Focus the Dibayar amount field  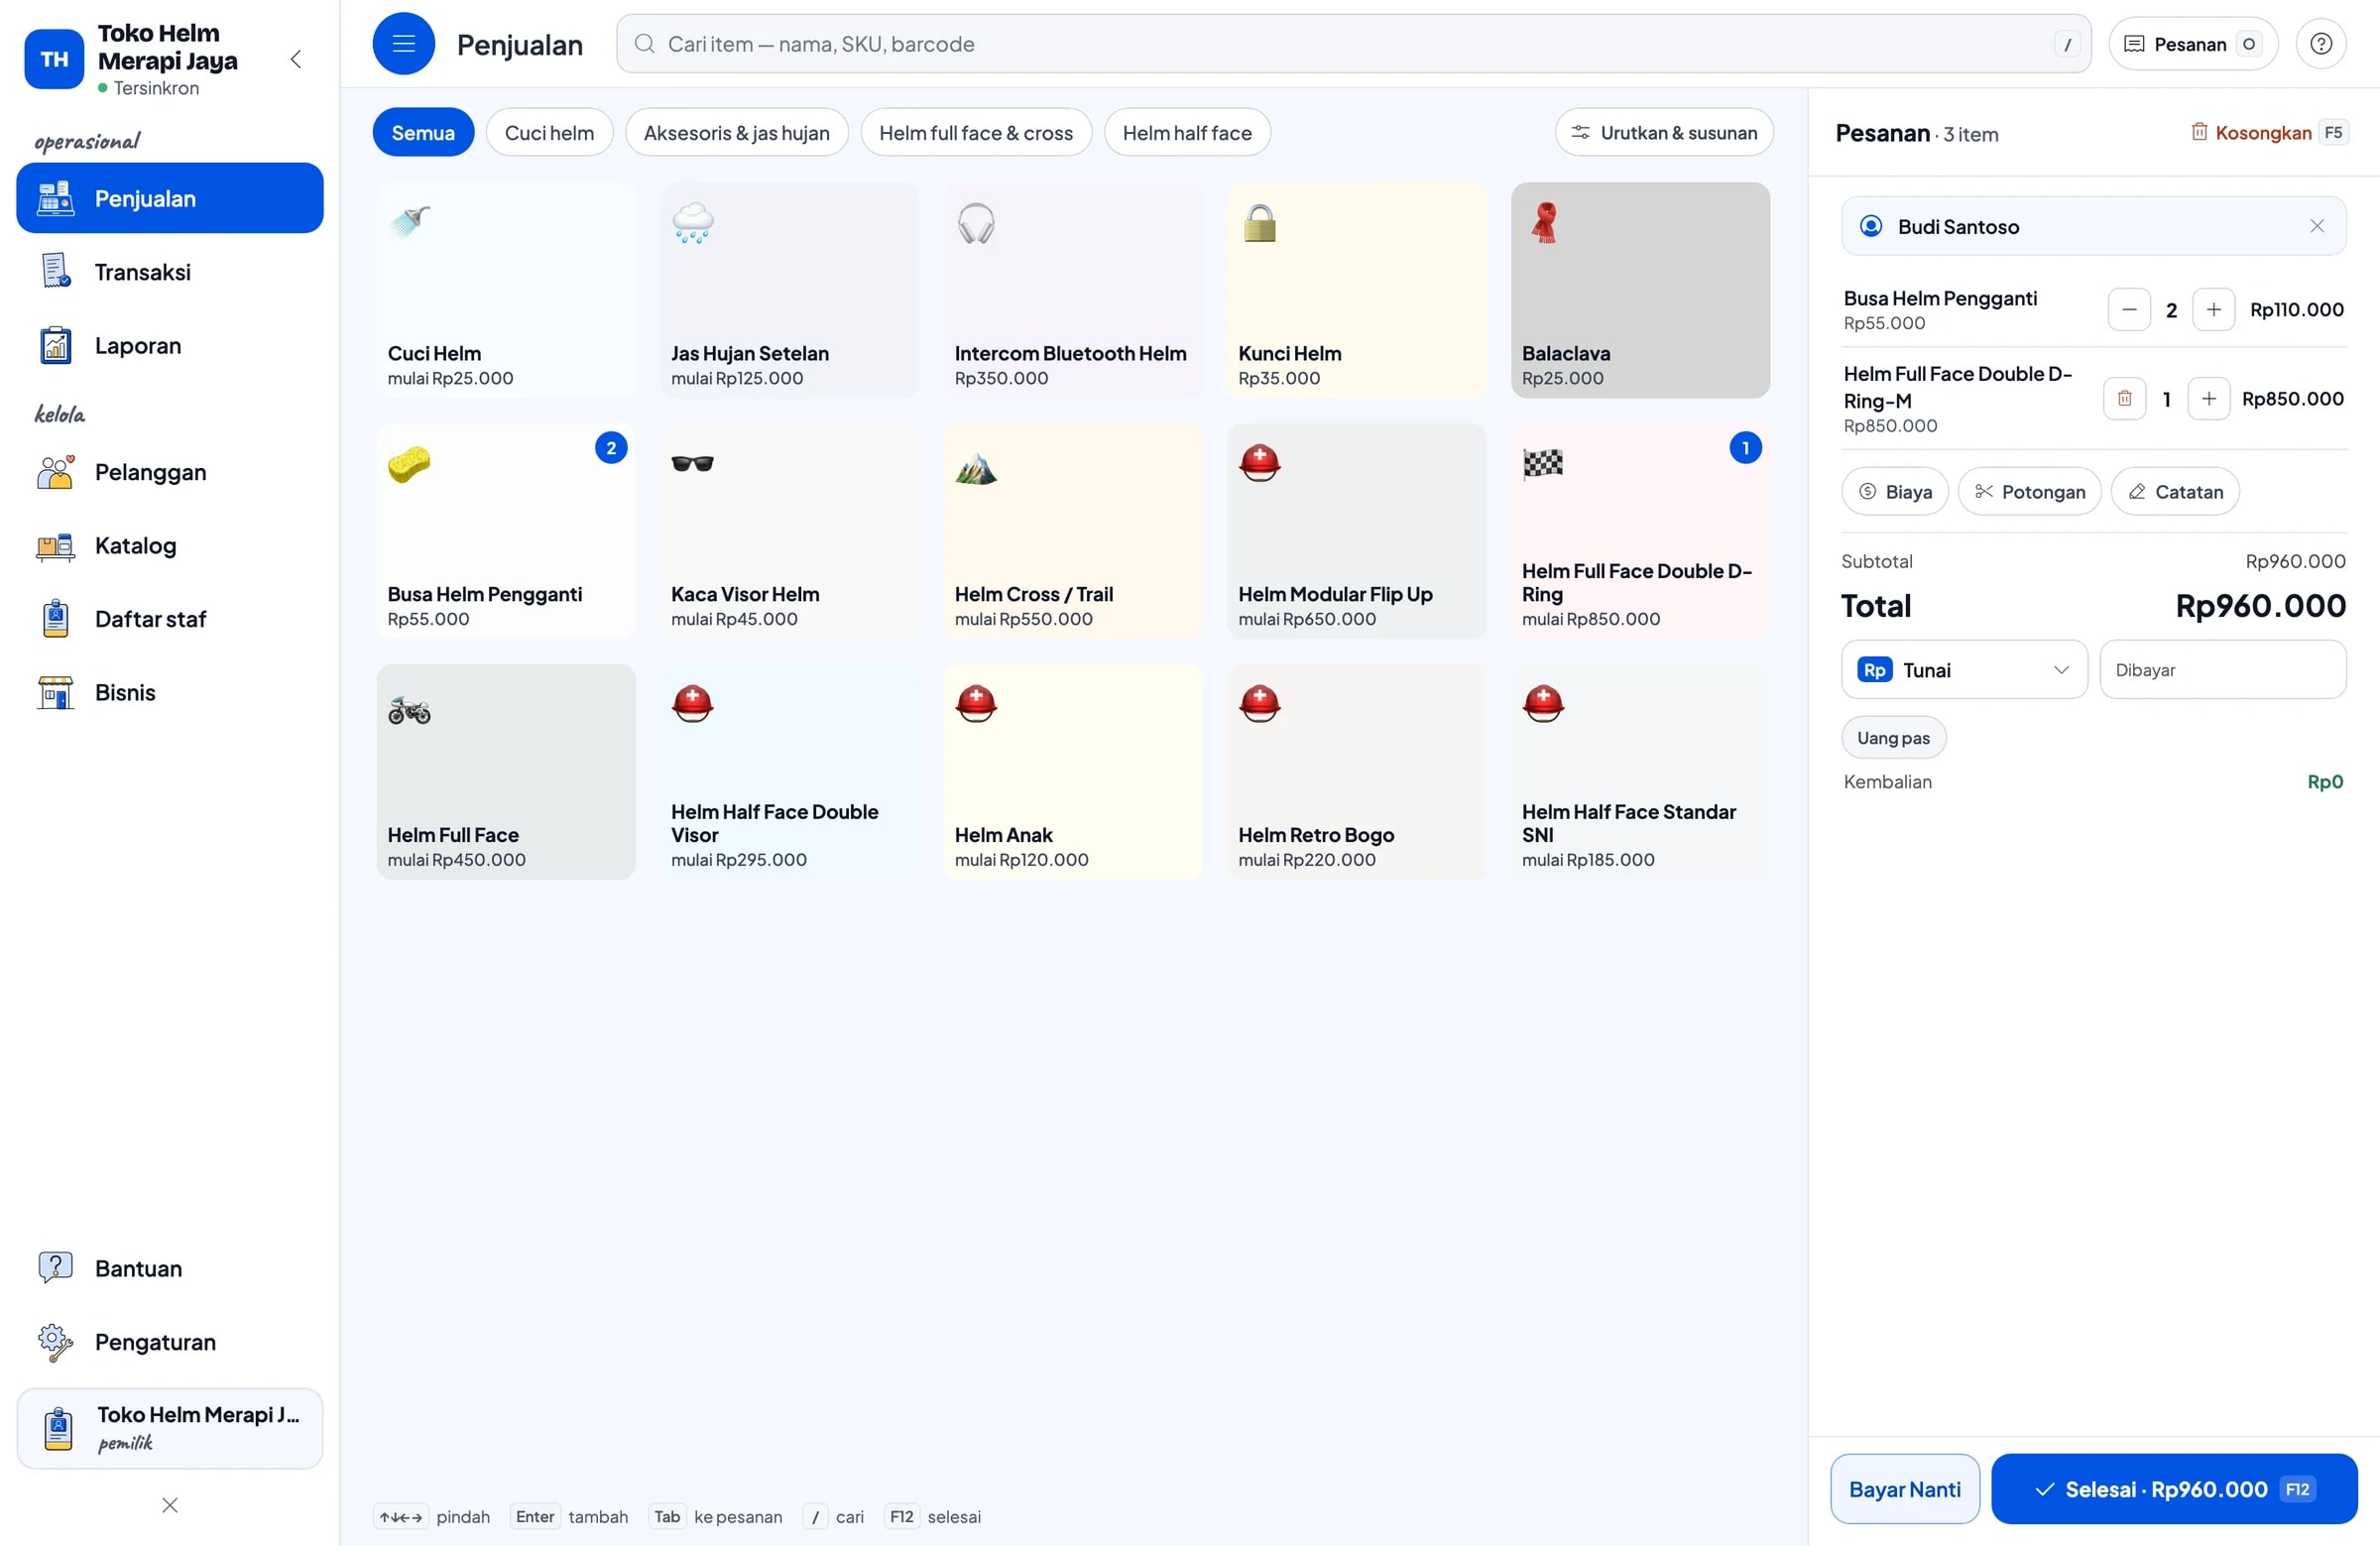coord(2222,670)
